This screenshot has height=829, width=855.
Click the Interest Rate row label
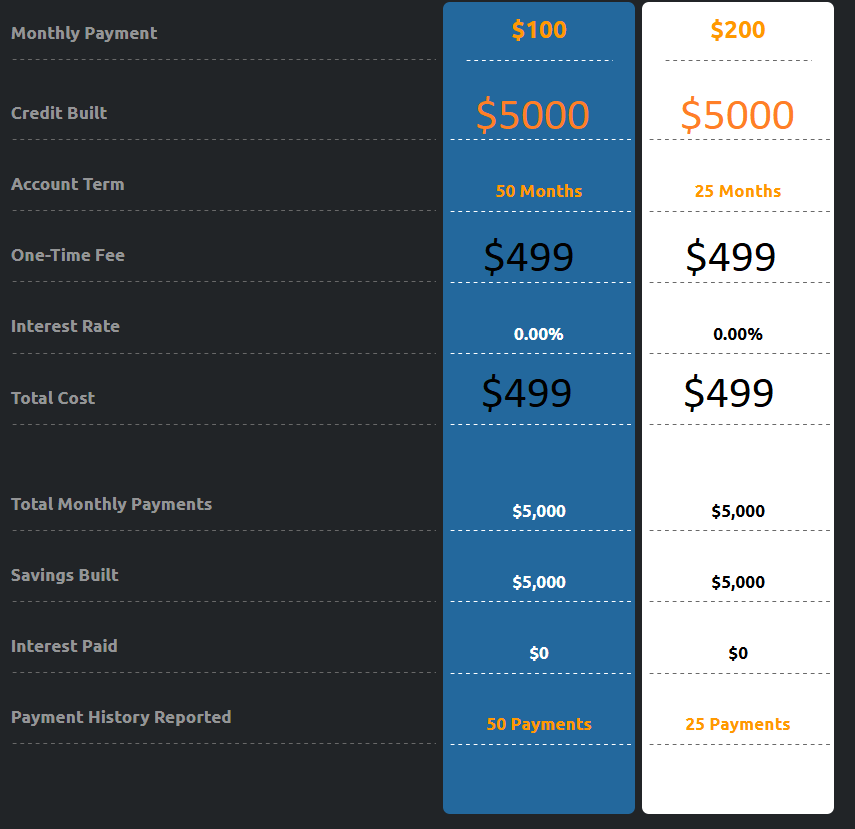click(65, 326)
